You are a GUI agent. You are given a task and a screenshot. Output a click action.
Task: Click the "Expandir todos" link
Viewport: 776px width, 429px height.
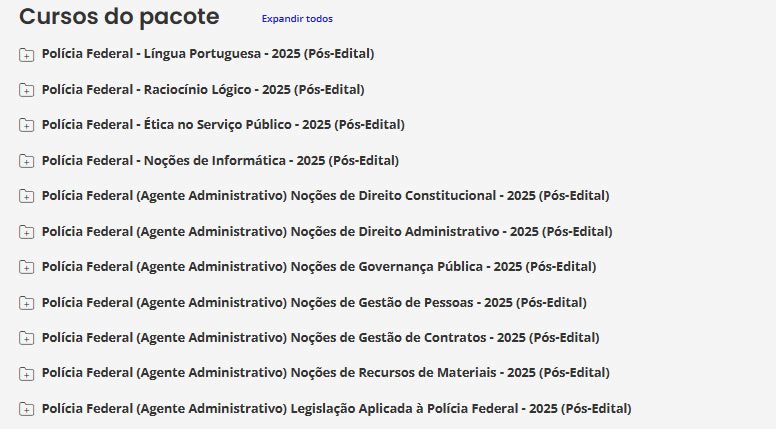pyautogui.click(x=297, y=19)
